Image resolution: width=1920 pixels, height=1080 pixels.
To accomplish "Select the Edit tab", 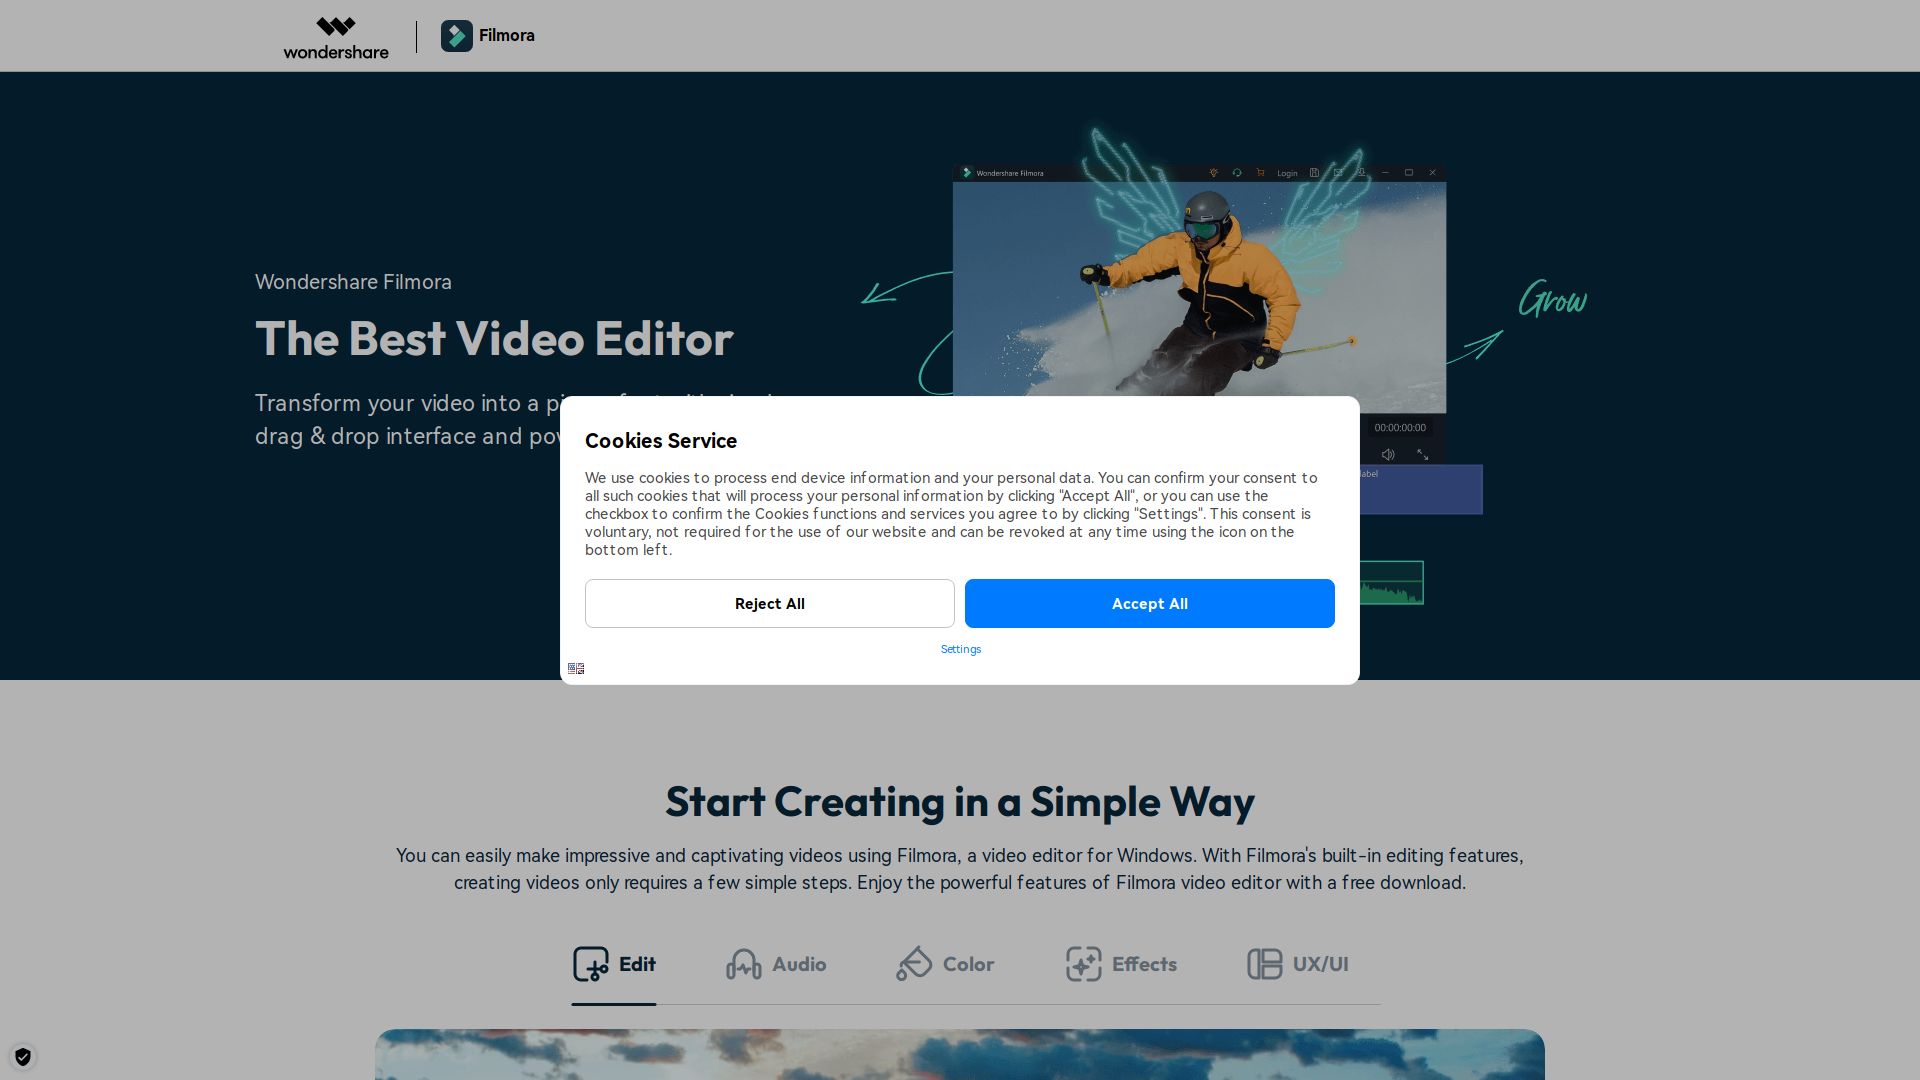I will click(x=614, y=964).
